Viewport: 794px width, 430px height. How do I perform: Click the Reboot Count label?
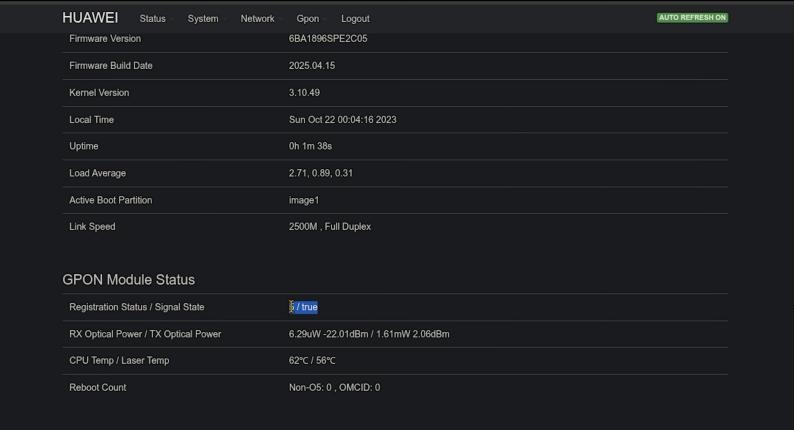(98, 387)
